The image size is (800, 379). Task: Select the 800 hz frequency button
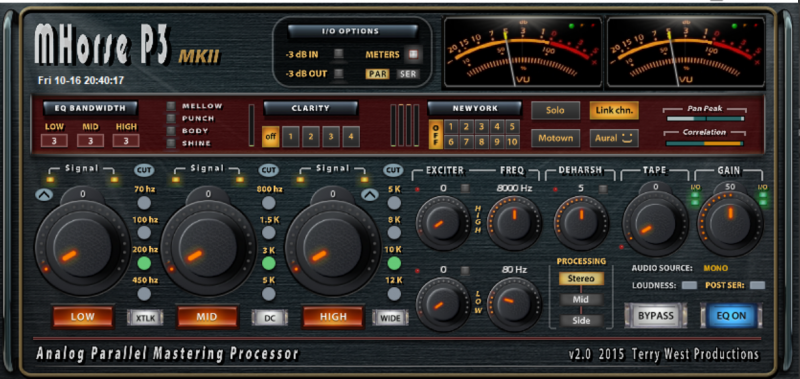[x=269, y=203]
